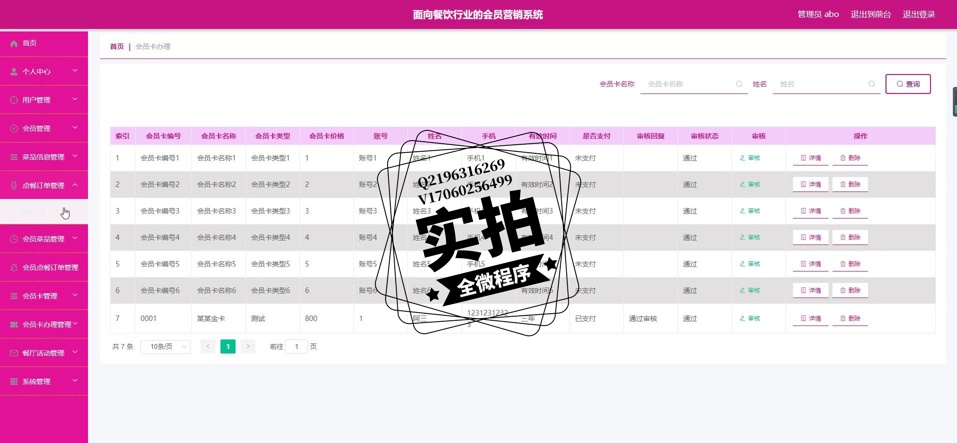Click the 审核 edit icon for row 1

pos(742,158)
